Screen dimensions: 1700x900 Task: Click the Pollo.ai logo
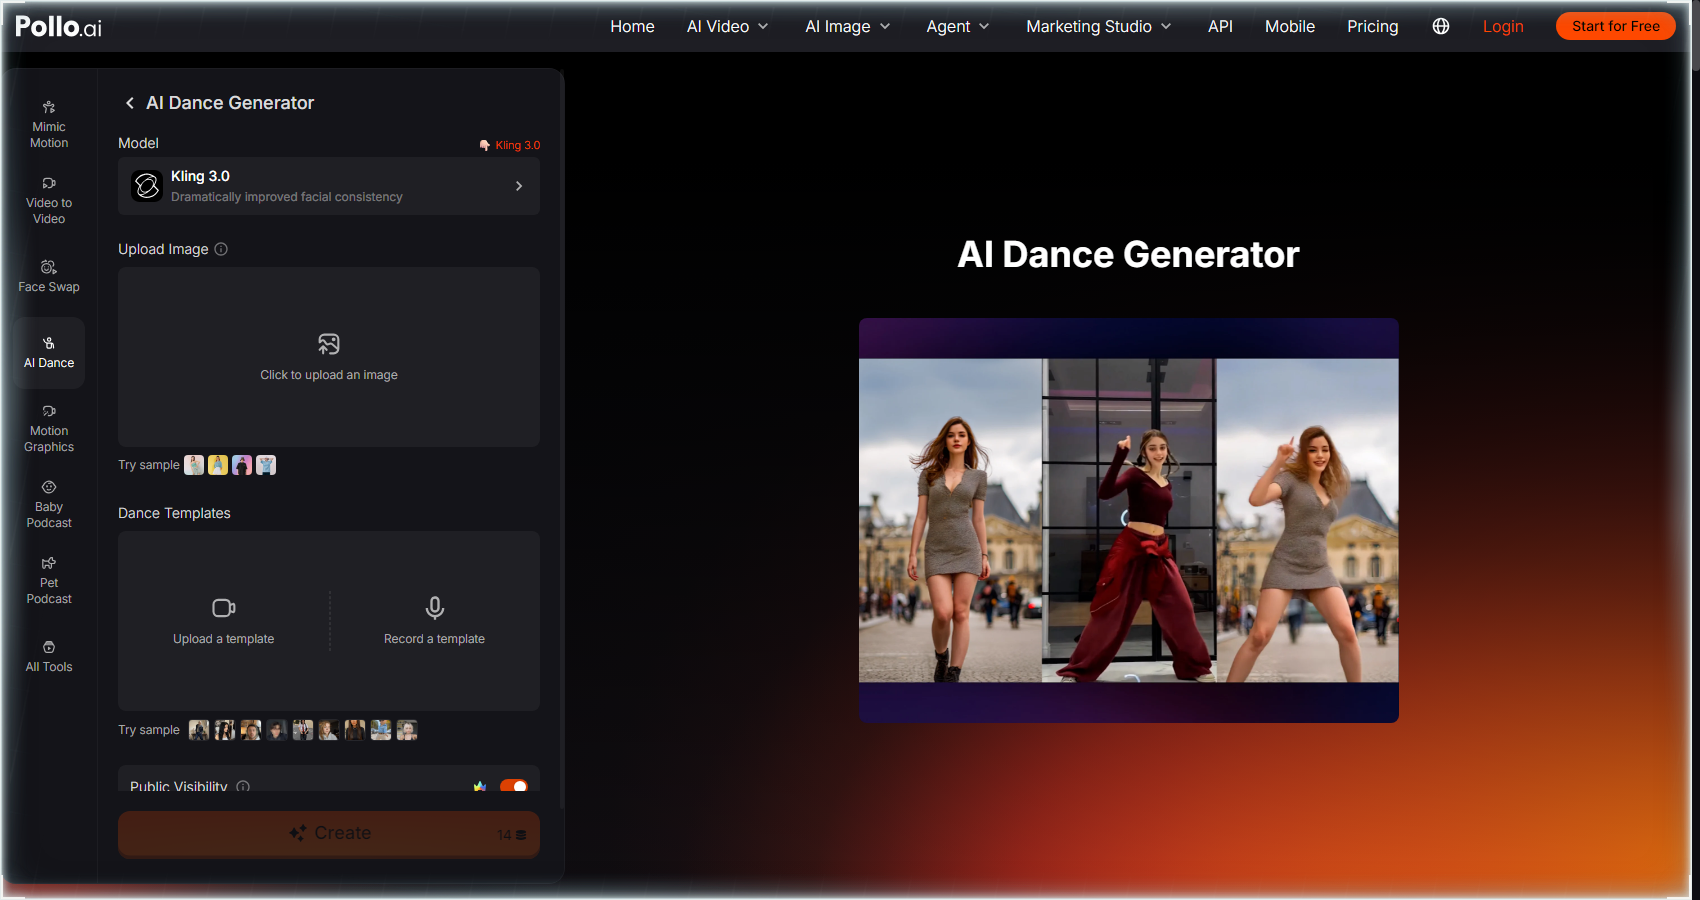point(58,26)
